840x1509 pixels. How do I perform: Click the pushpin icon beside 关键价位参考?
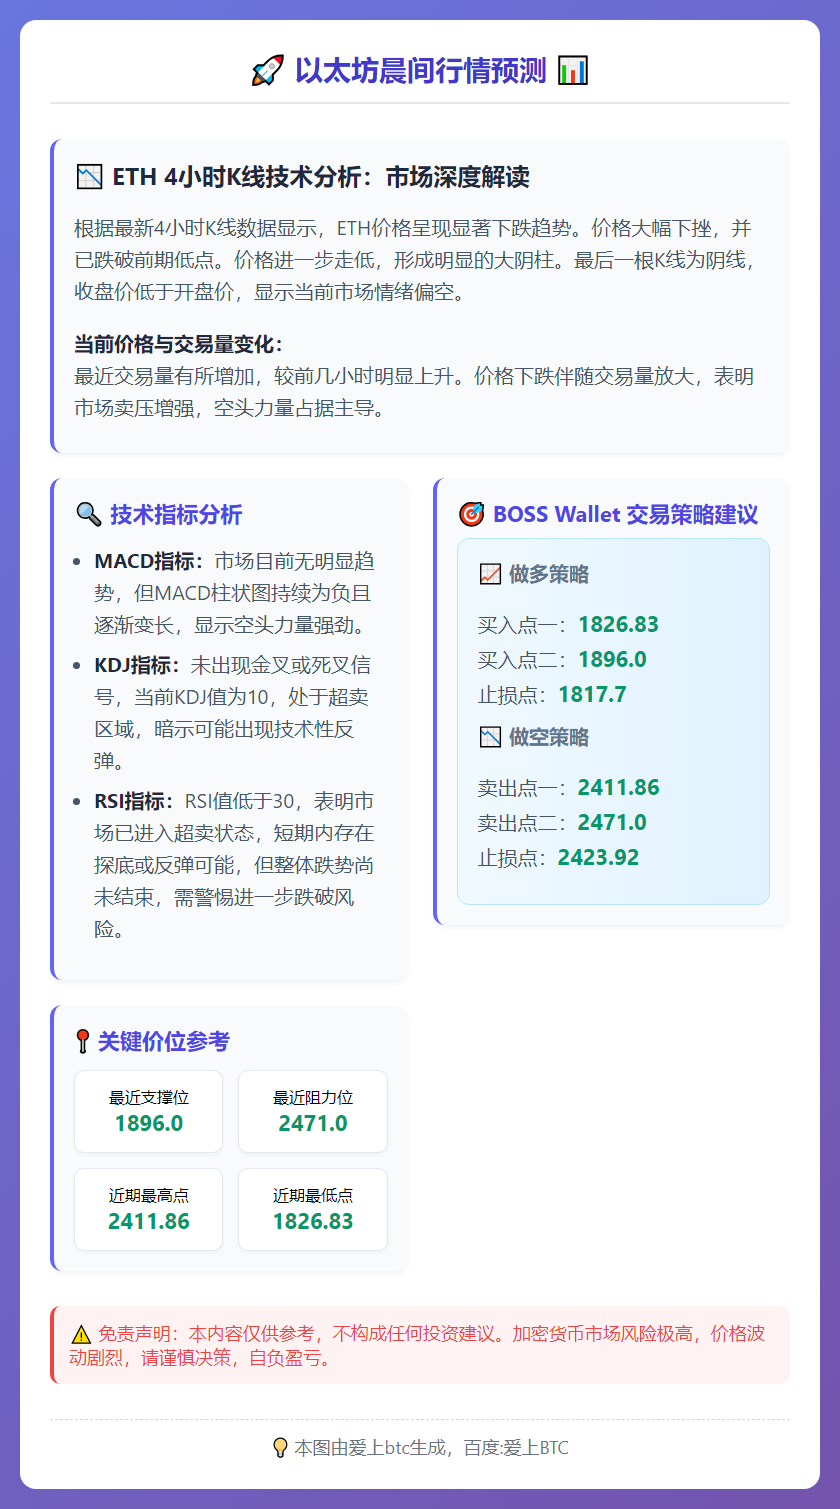point(83,1041)
